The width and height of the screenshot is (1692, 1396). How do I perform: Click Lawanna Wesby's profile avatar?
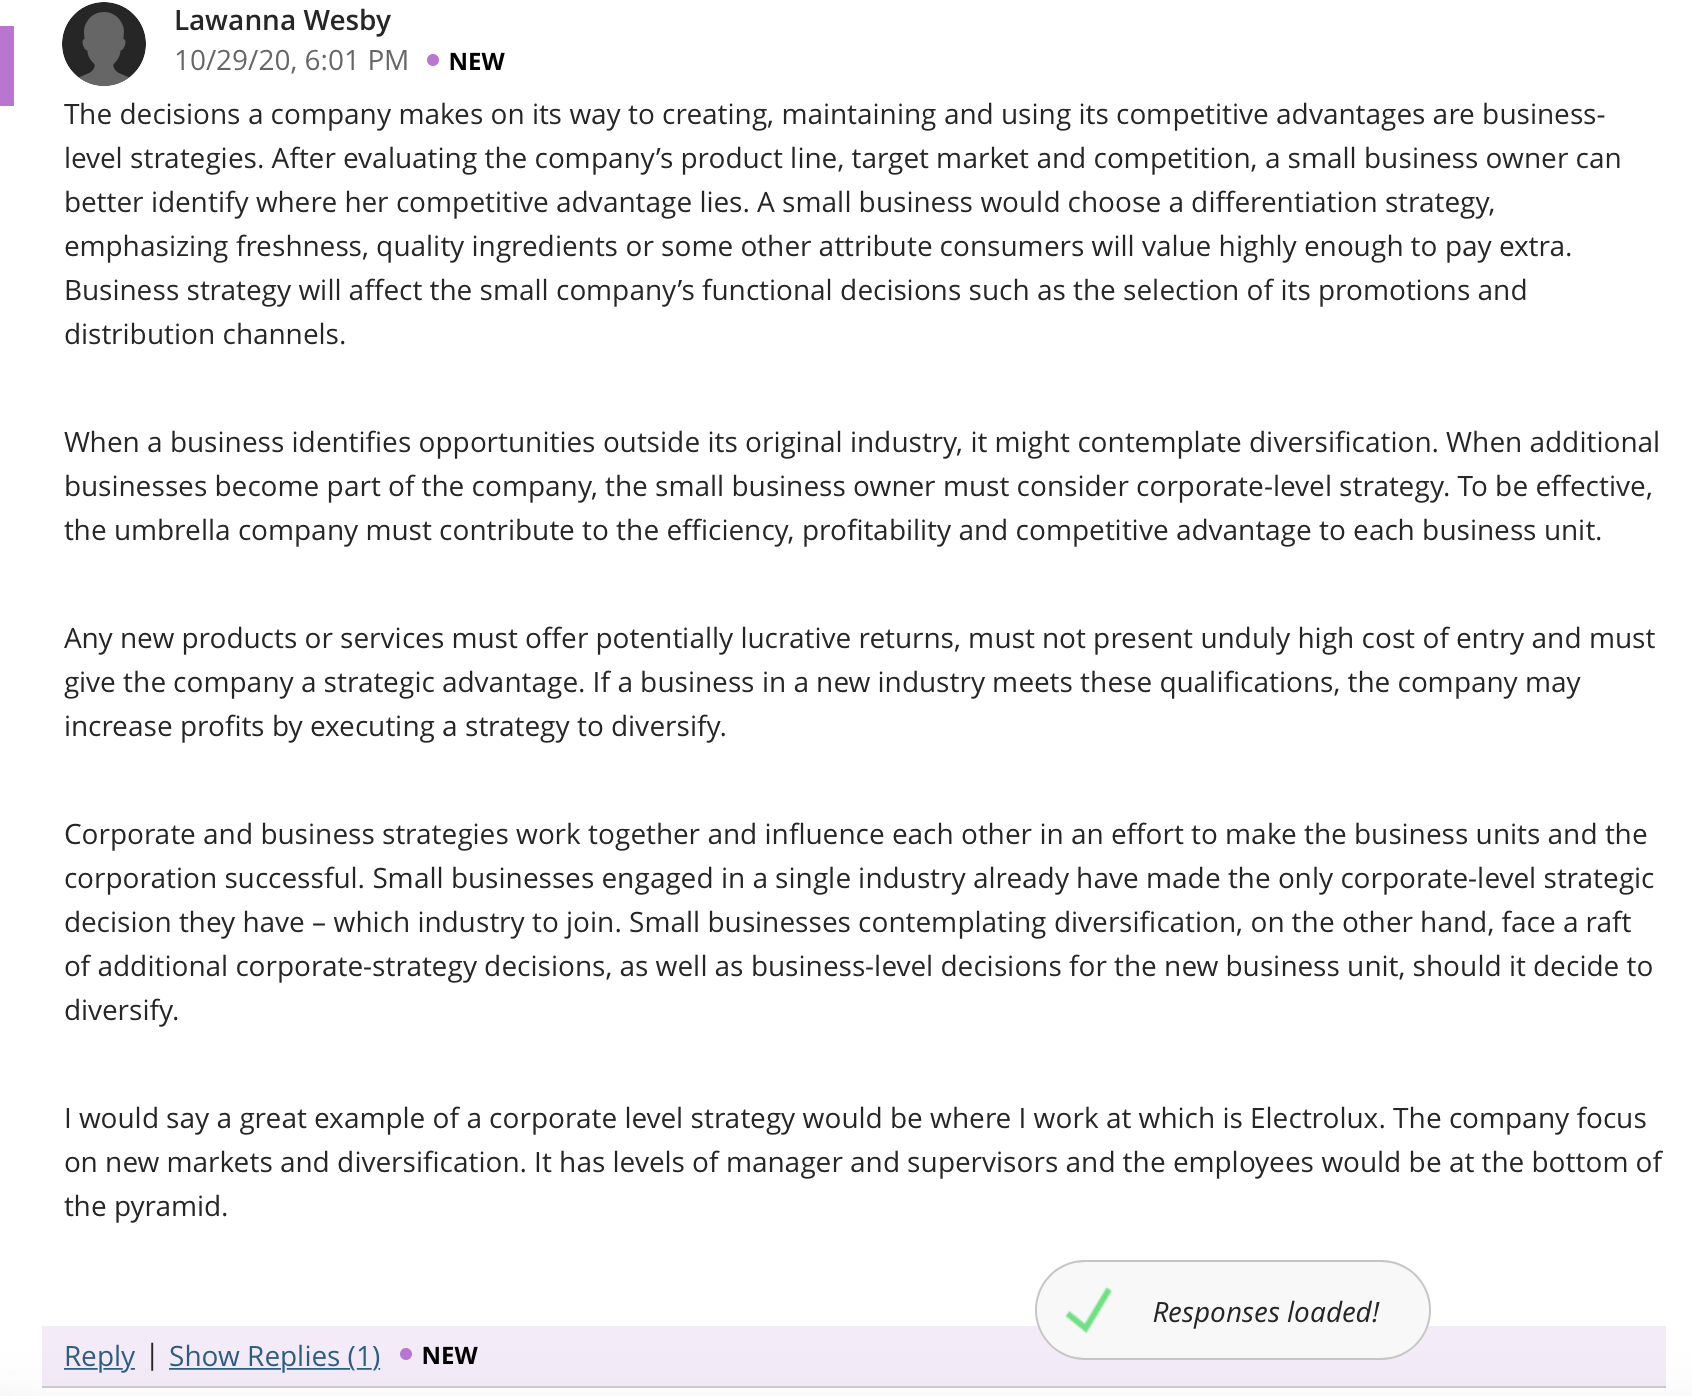click(104, 44)
